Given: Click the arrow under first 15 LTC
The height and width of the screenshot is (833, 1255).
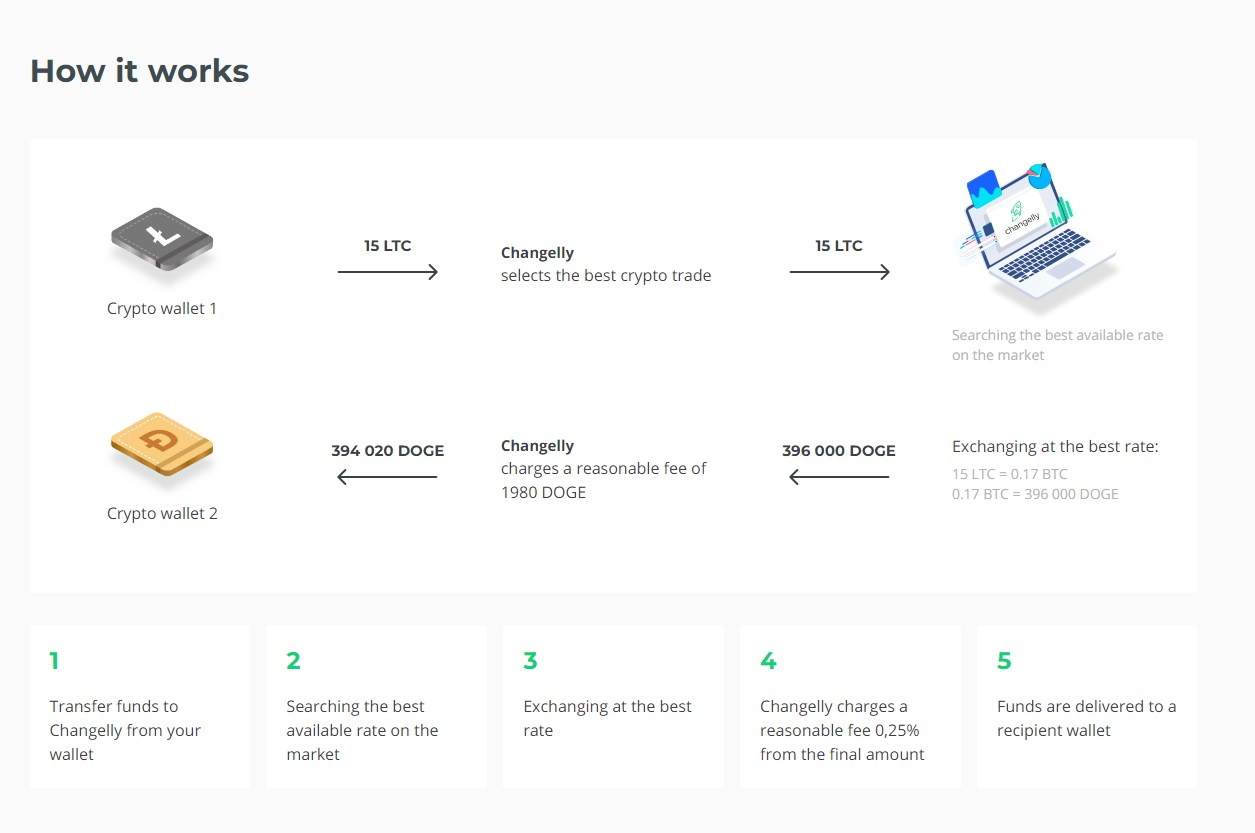Looking at the screenshot, I should click(388, 272).
